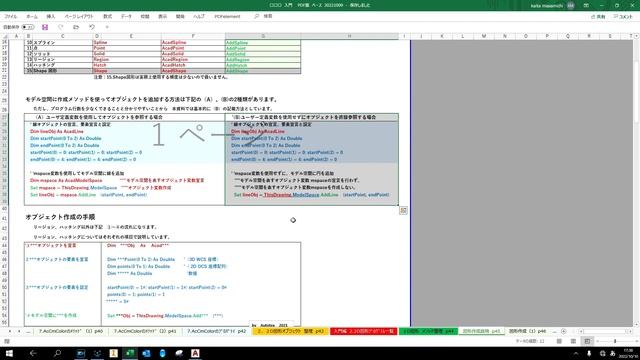640x360 pixels.
Task: Click the オブジェクト作成の手順 heading cell
Action: point(60,217)
